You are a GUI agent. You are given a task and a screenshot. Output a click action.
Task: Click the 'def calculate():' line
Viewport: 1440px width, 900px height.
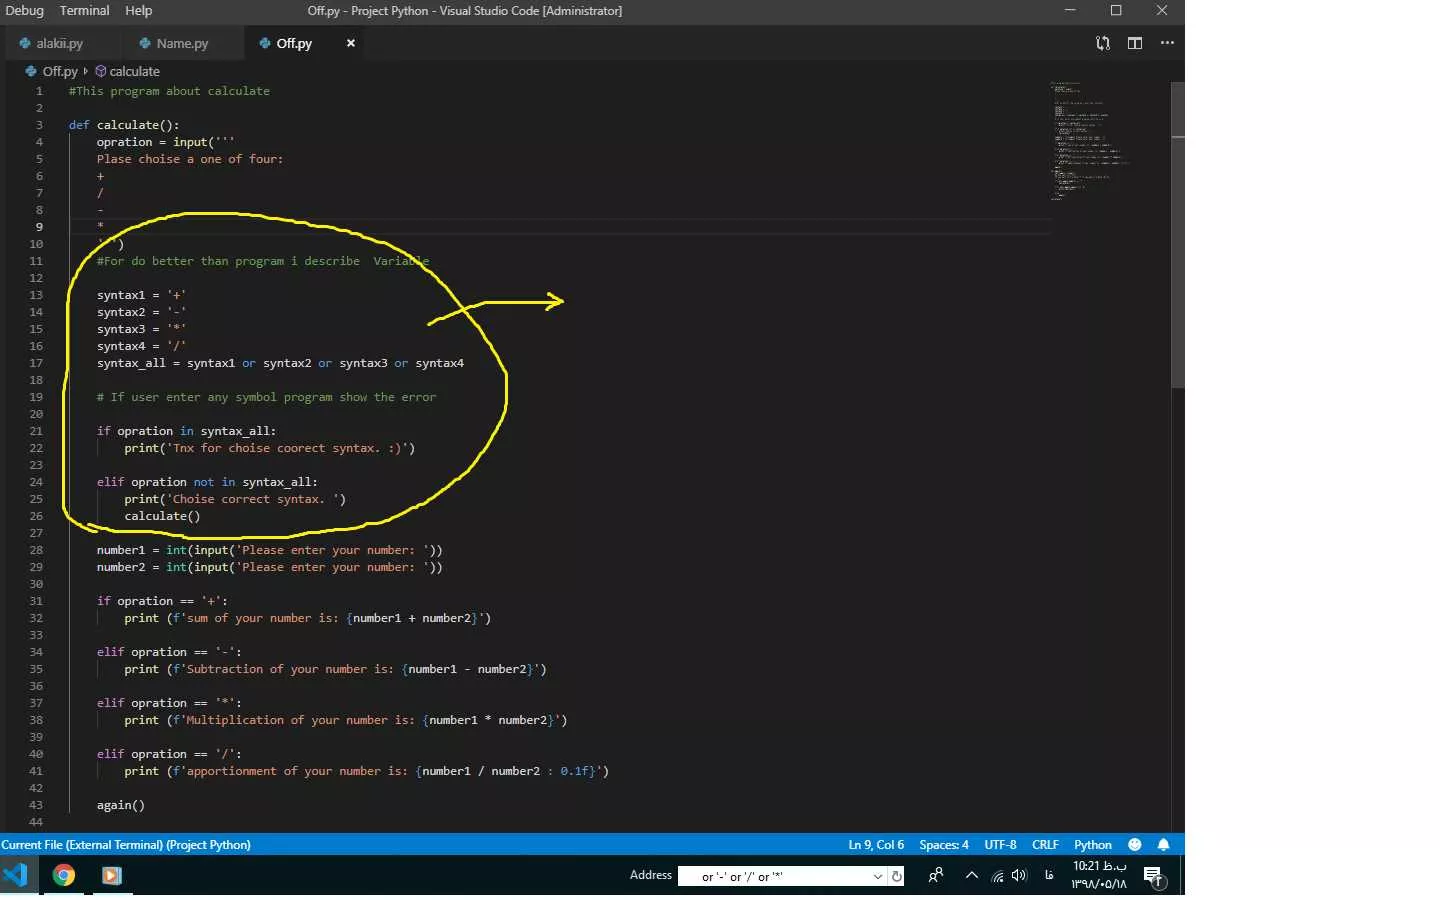(124, 125)
